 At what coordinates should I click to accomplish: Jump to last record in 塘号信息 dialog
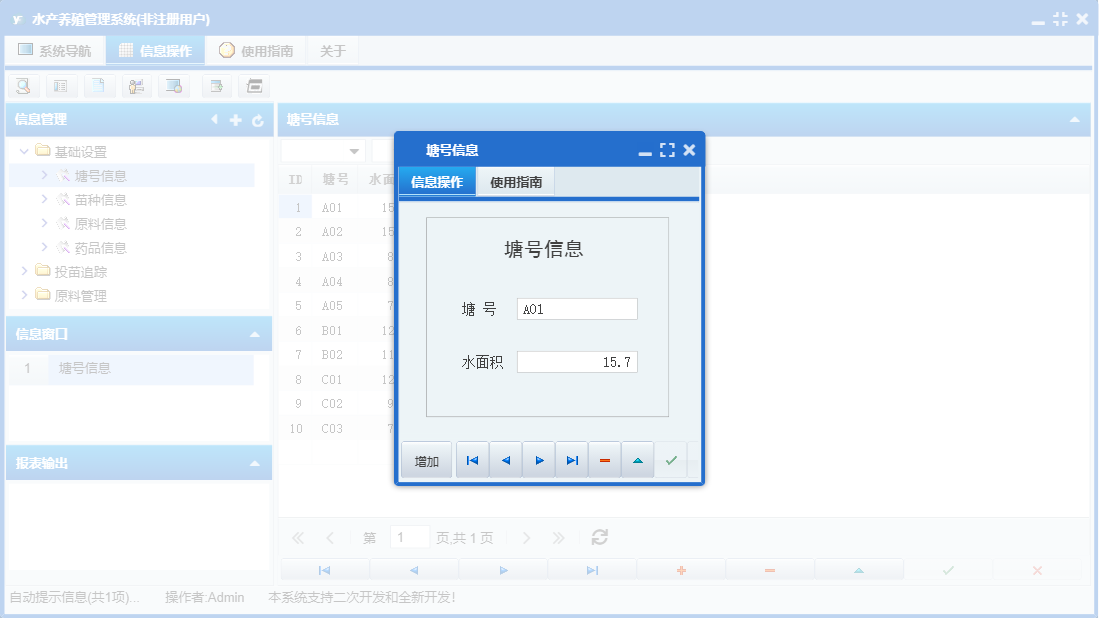pos(571,459)
